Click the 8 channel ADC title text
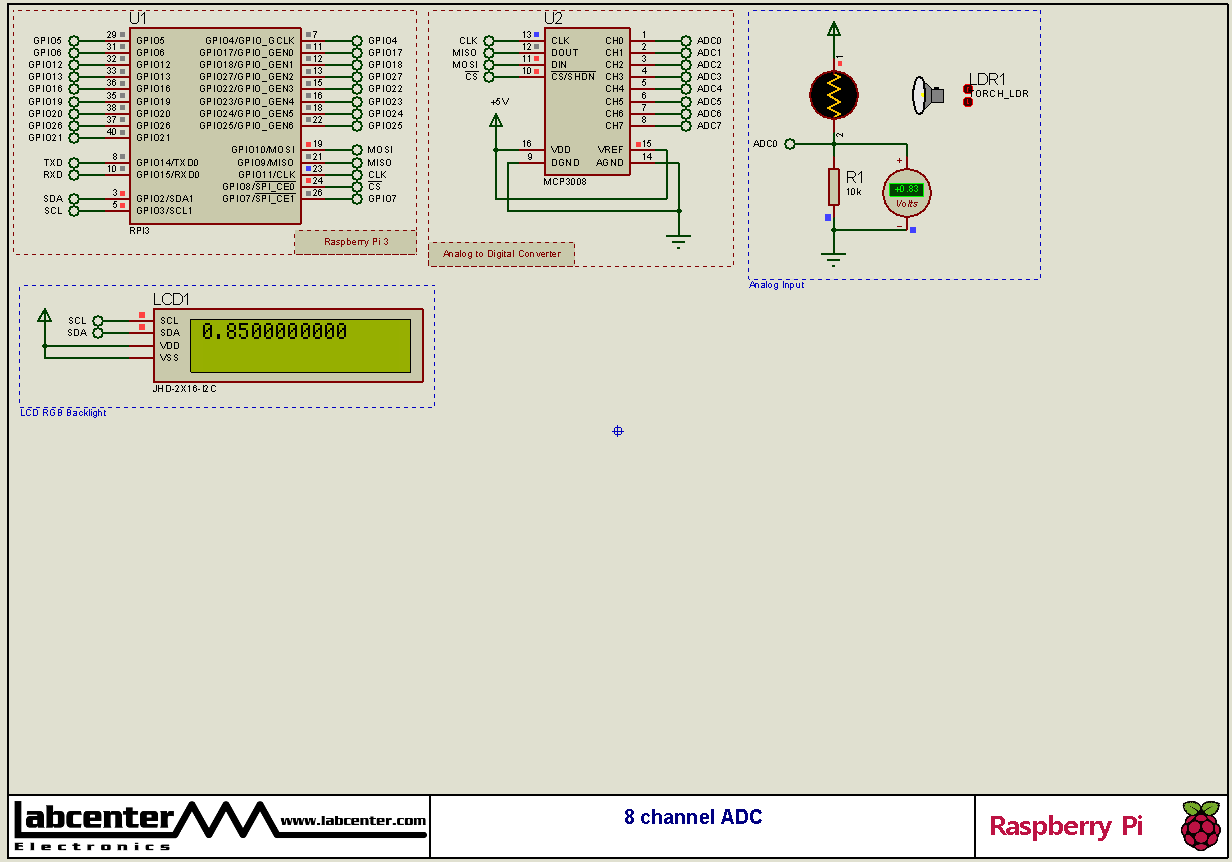This screenshot has height=862, width=1232. [x=694, y=817]
